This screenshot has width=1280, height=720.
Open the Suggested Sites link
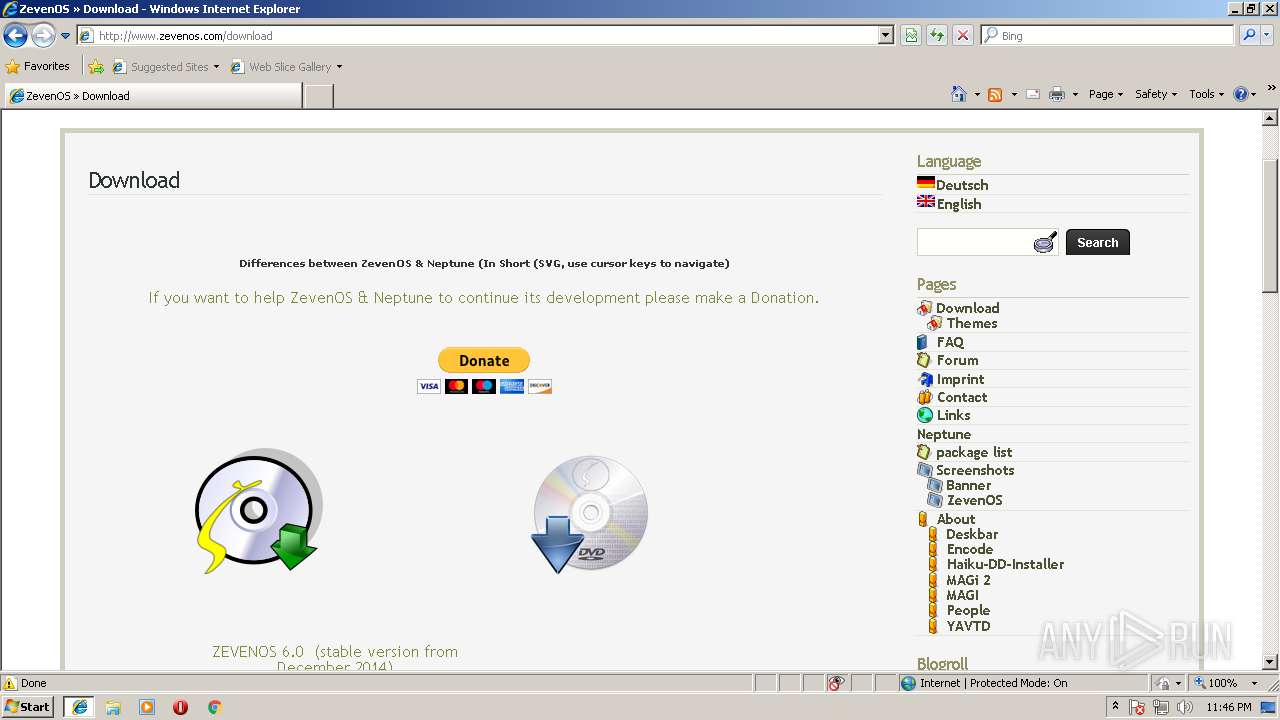coord(165,67)
